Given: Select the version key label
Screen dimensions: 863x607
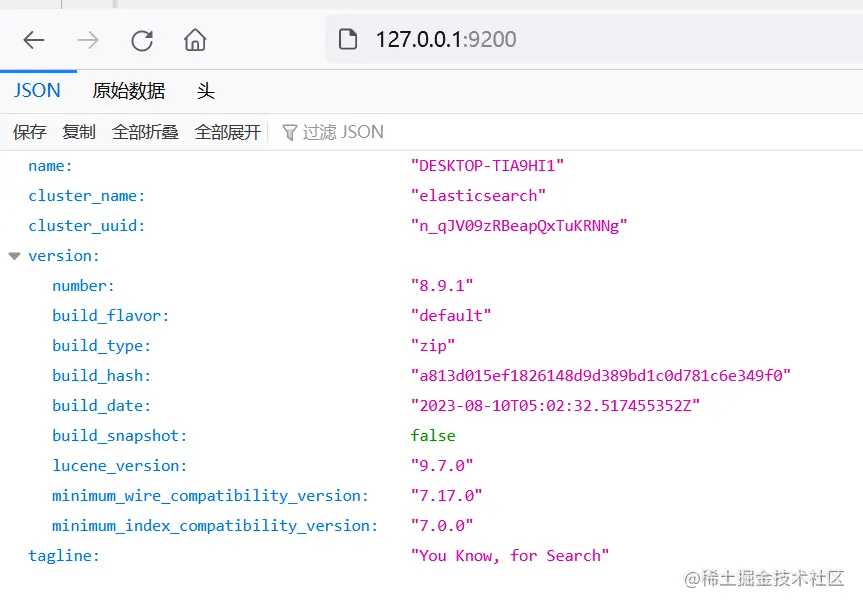Looking at the screenshot, I should (x=64, y=256).
